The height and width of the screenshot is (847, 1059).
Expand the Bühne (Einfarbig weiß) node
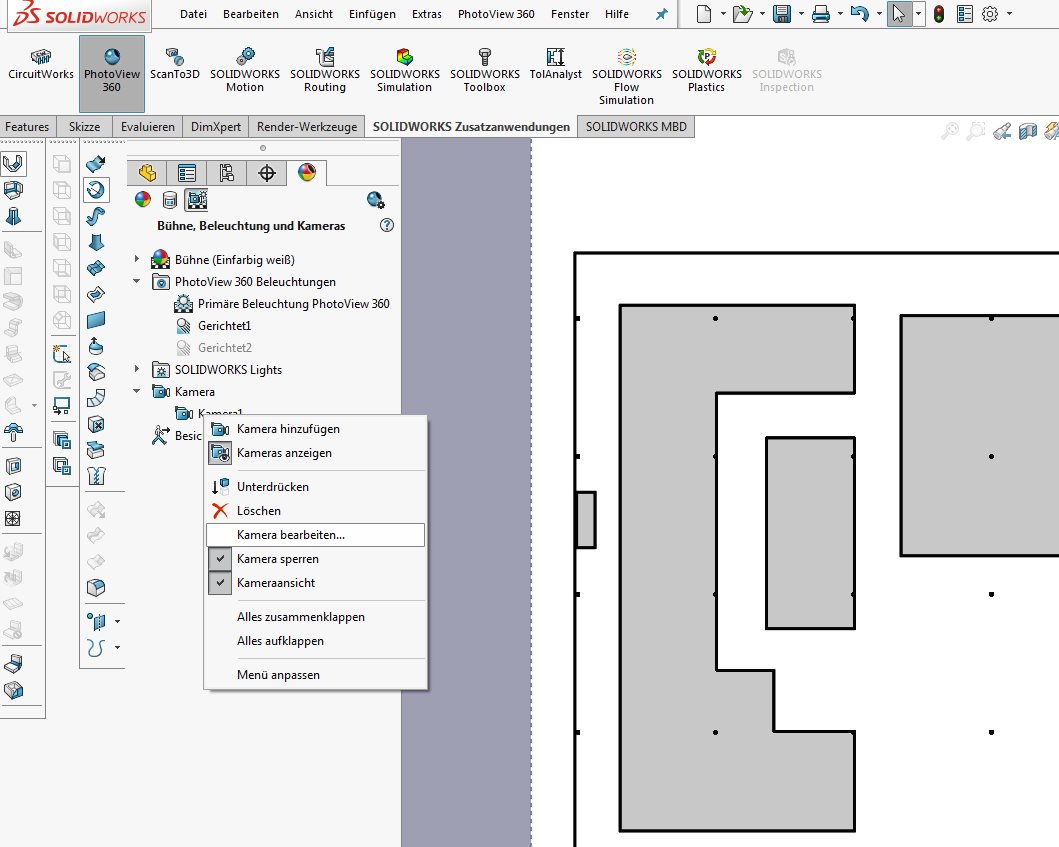(138, 260)
